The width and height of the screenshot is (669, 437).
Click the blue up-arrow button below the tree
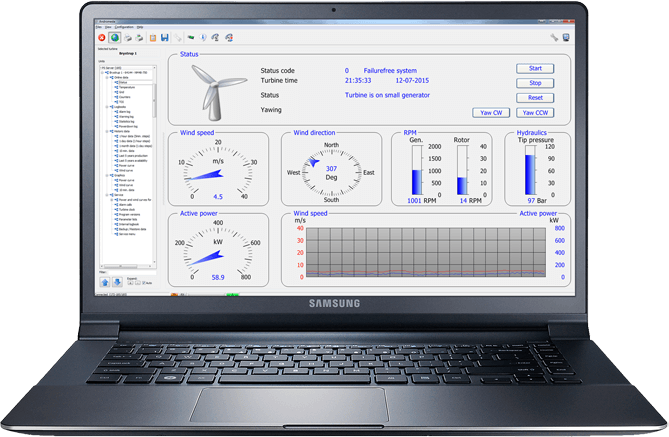tap(105, 282)
